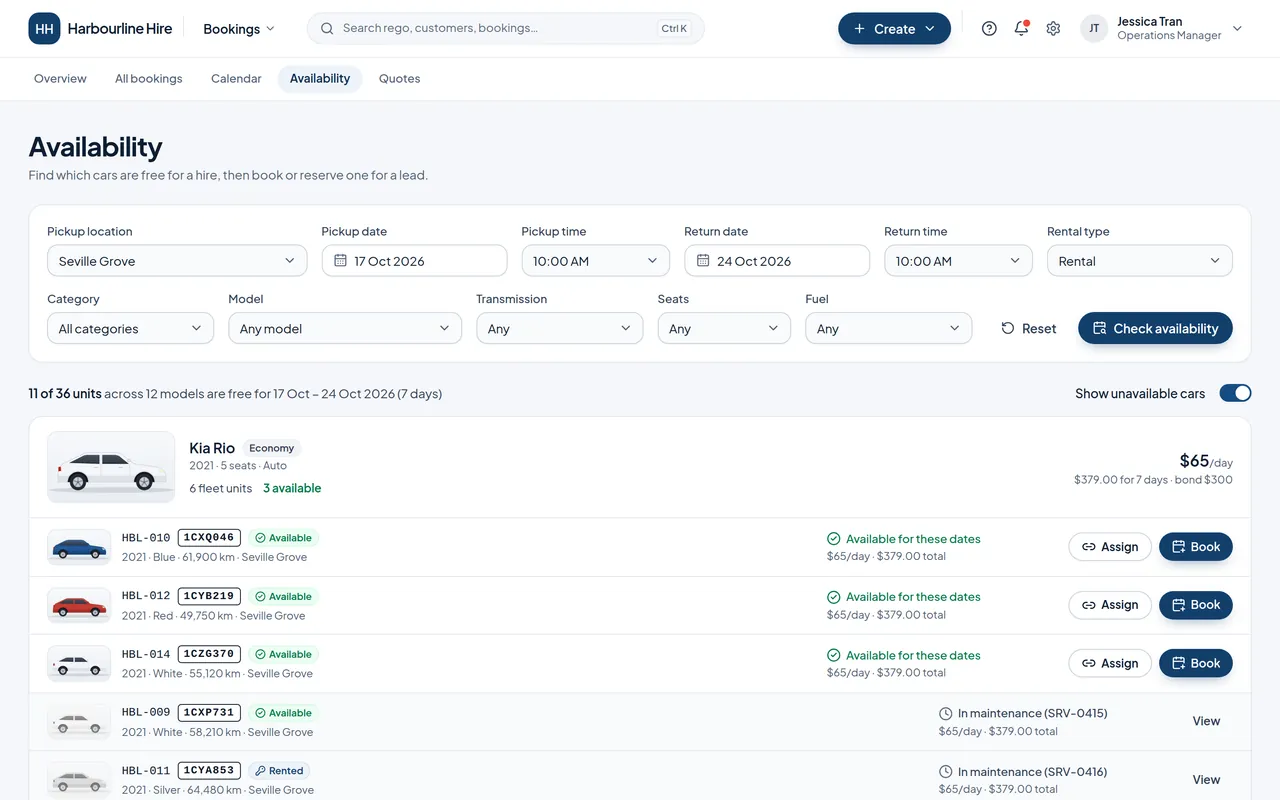
Task: Click the JT user avatar
Action: coord(1094,29)
